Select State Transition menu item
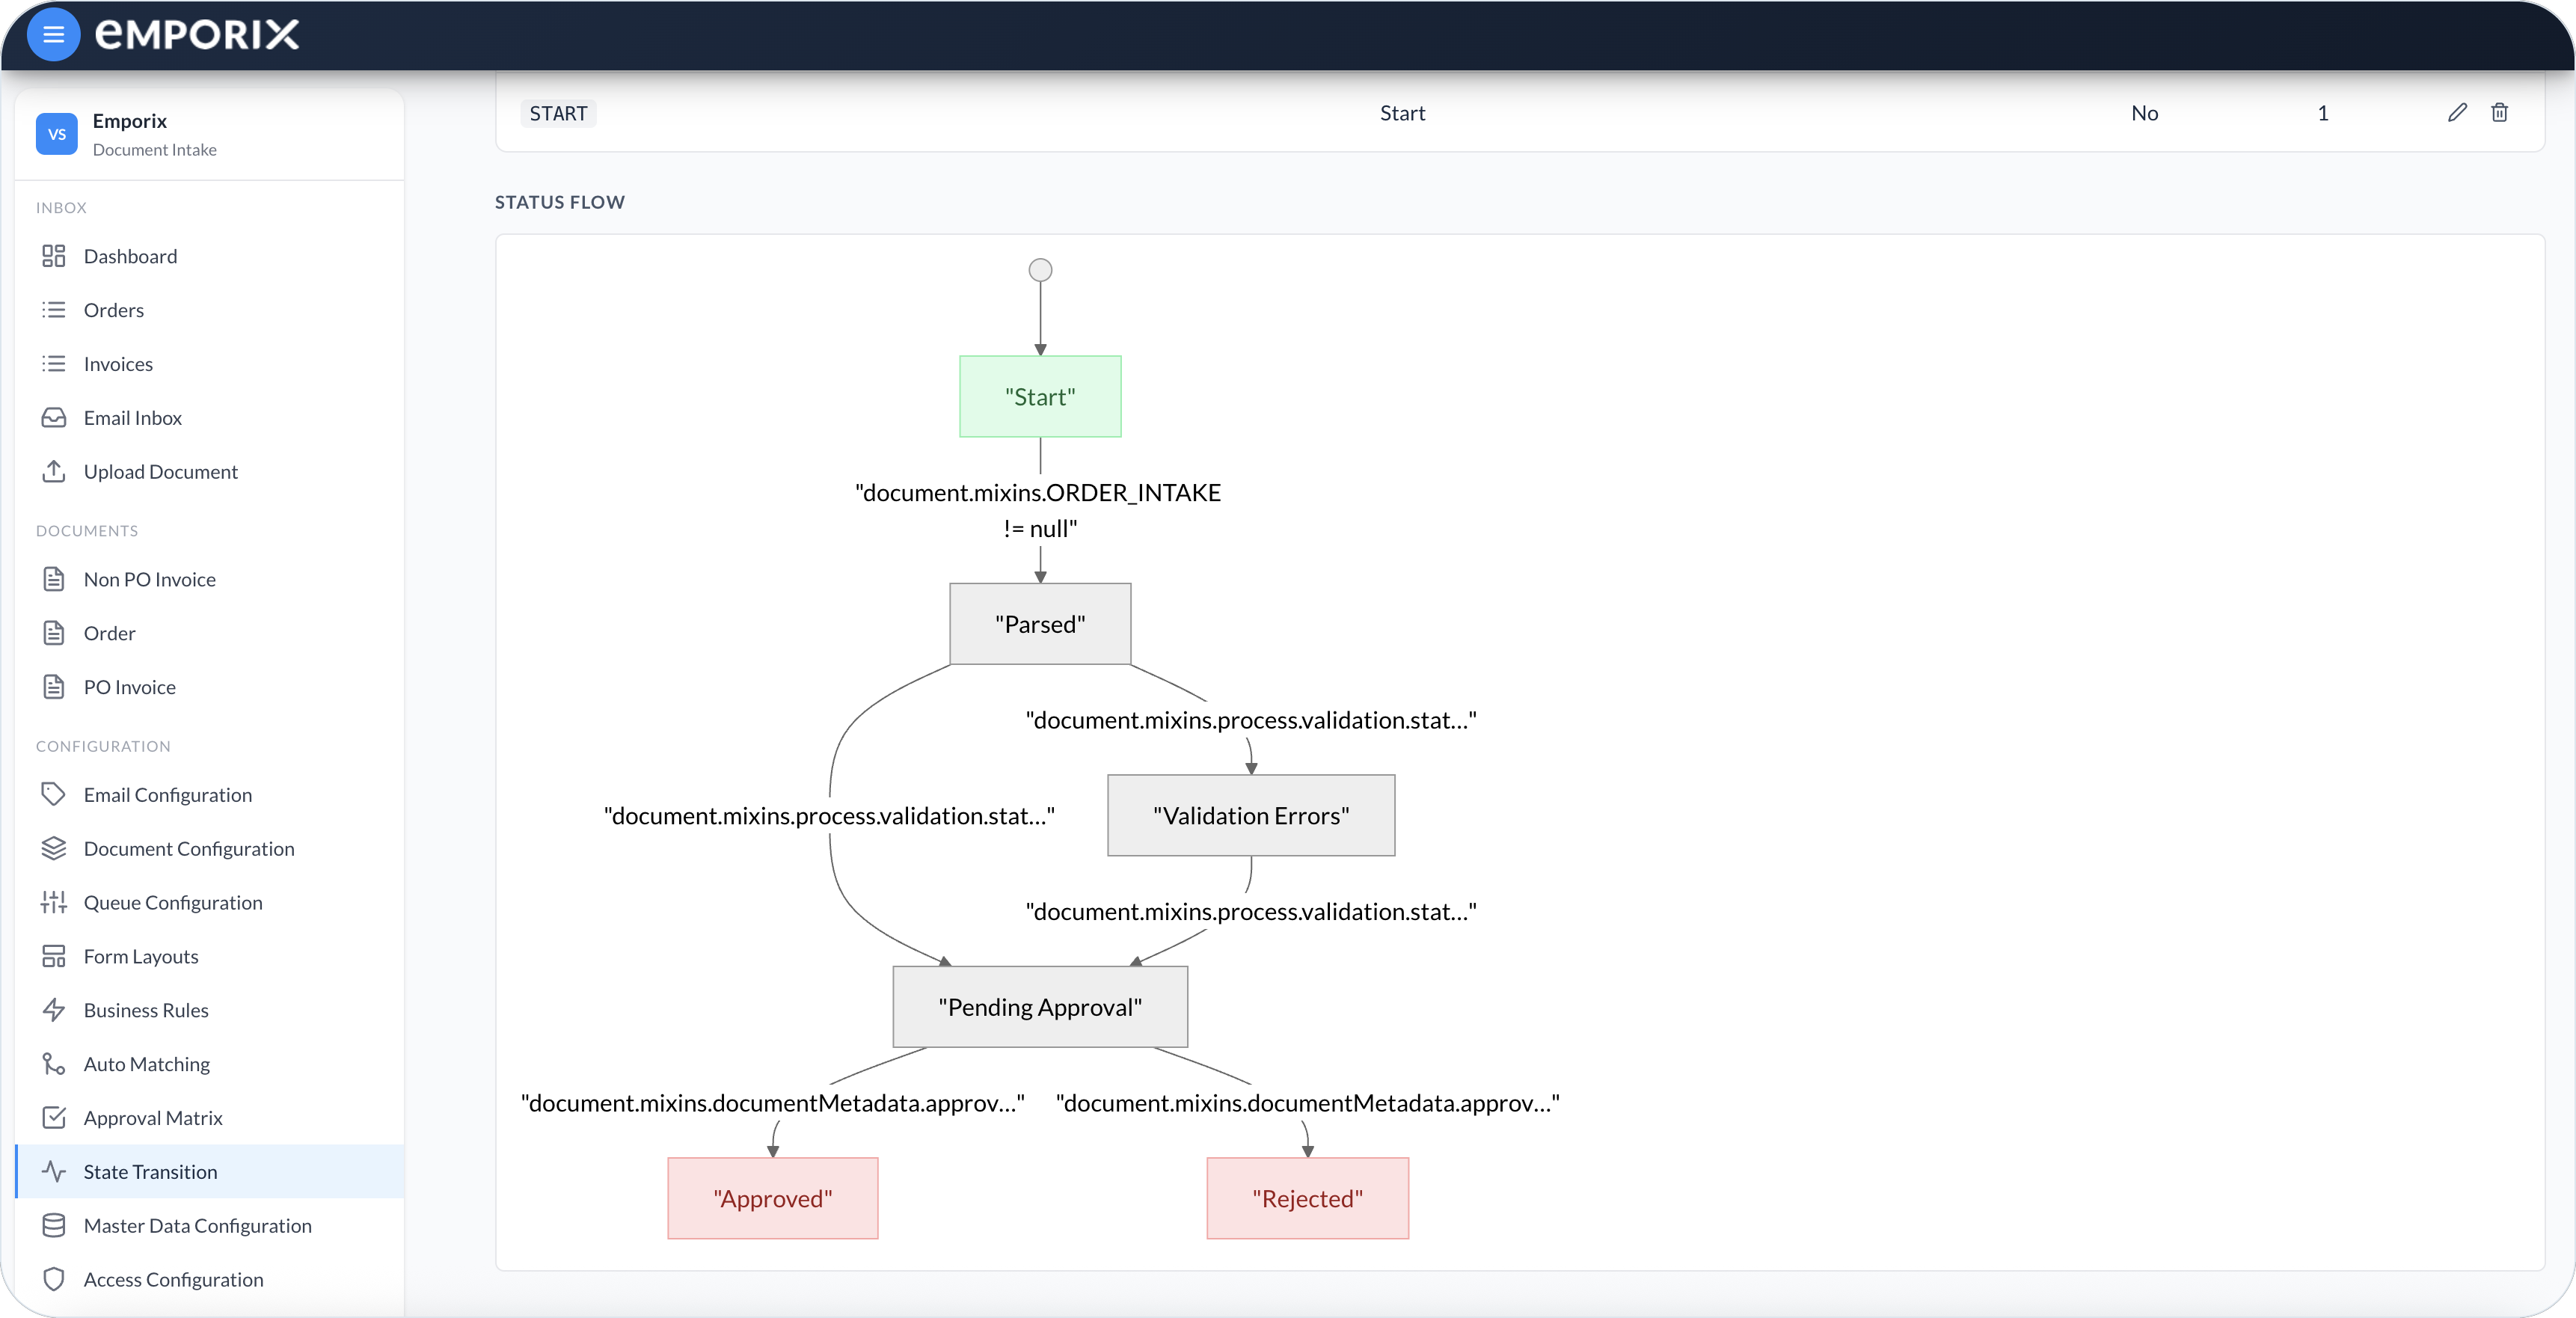The width and height of the screenshot is (2576, 1318). coord(210,1172)
